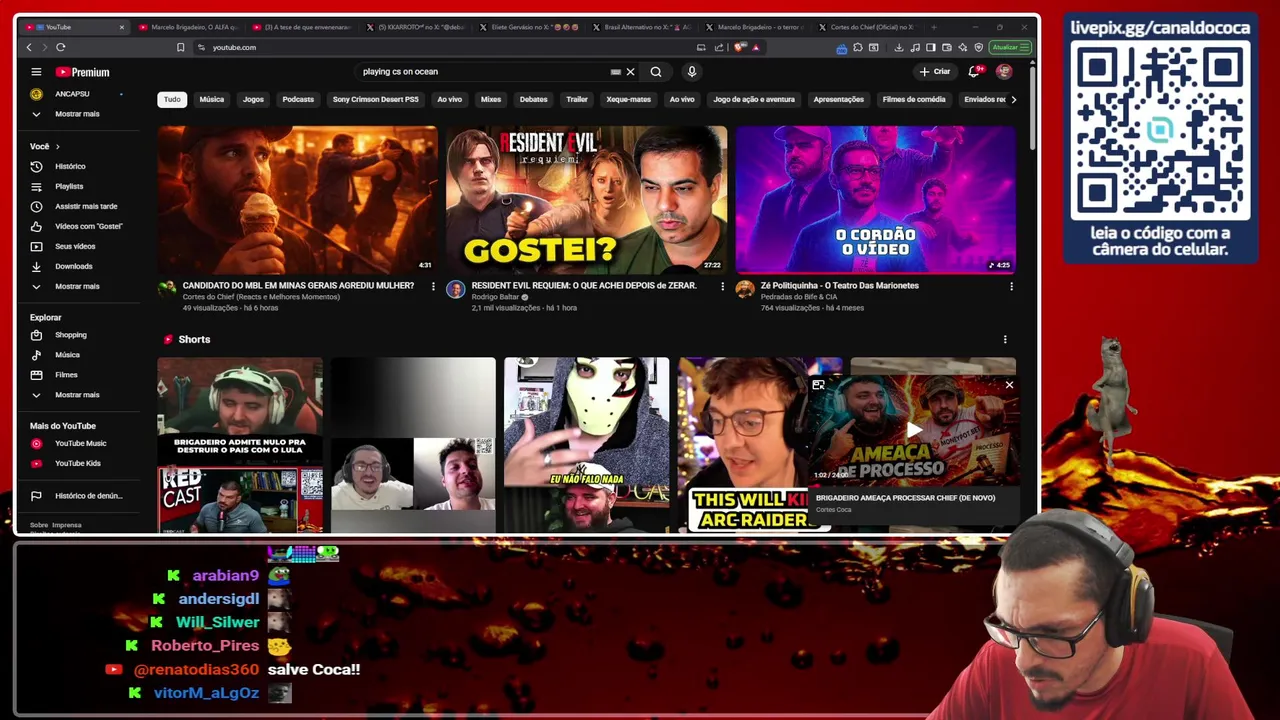Open the account avatar menu
Image resolution: width=1280 pixels, height=720 pixels.
pyautogui.click(x=1004, y=72)
